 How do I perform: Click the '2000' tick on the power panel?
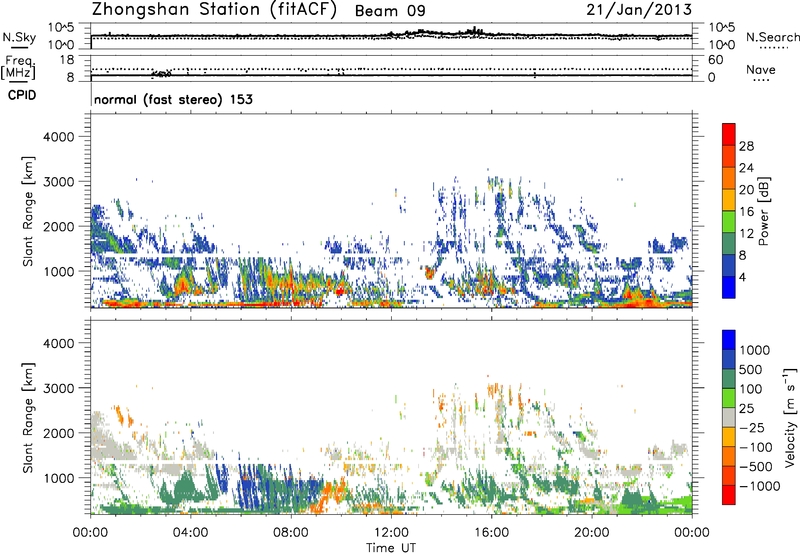pos(59,226)
